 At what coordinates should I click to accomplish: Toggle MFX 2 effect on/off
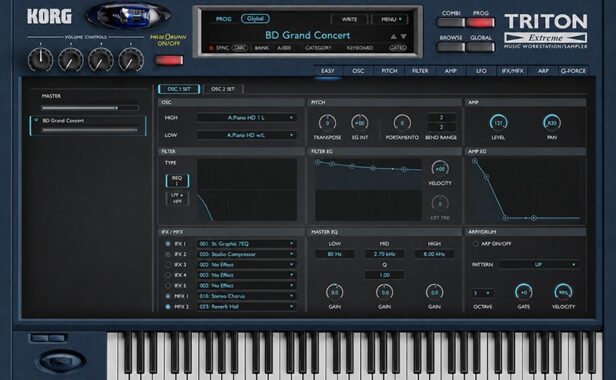click(168, 307)
